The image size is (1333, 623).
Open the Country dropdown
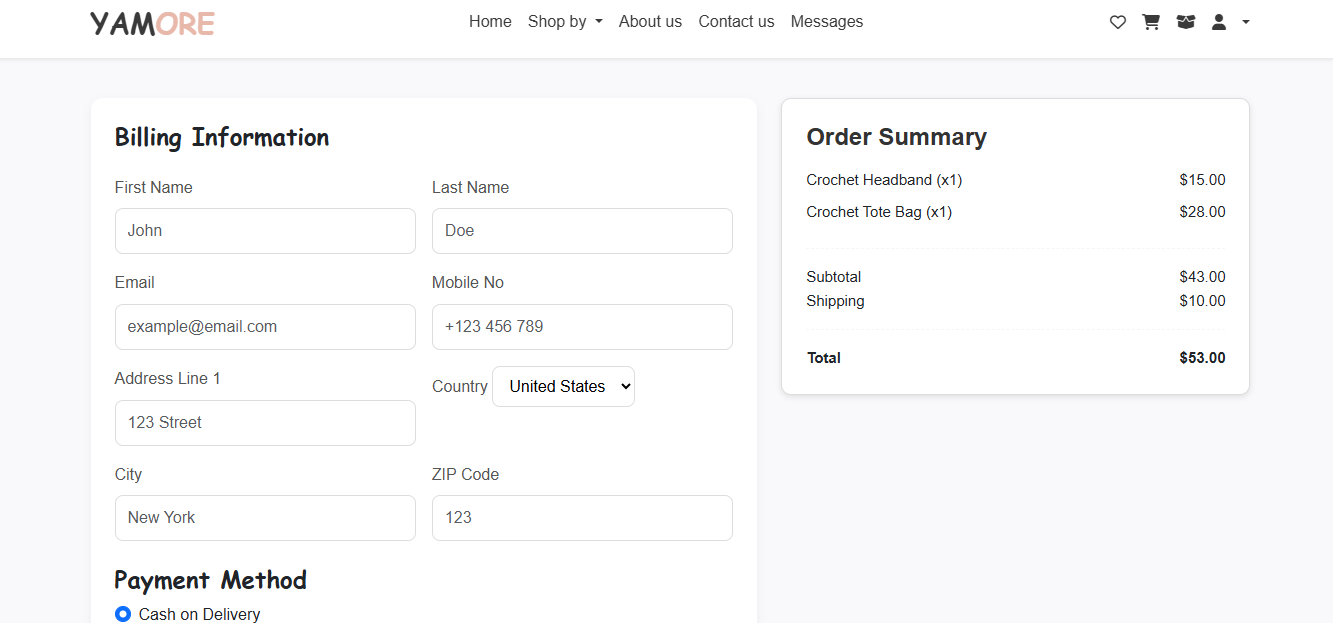[563, 387]
